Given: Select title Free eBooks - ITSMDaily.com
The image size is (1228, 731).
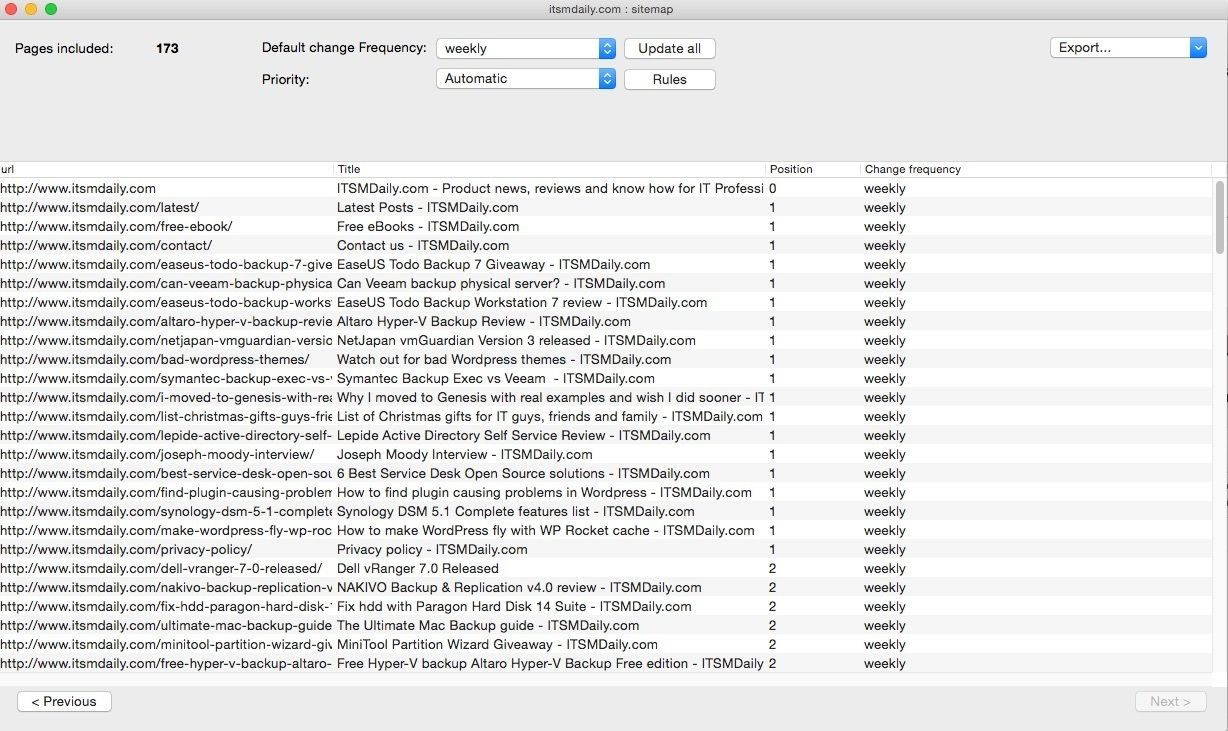Looking at the screenshot, I should click(428, 226).
